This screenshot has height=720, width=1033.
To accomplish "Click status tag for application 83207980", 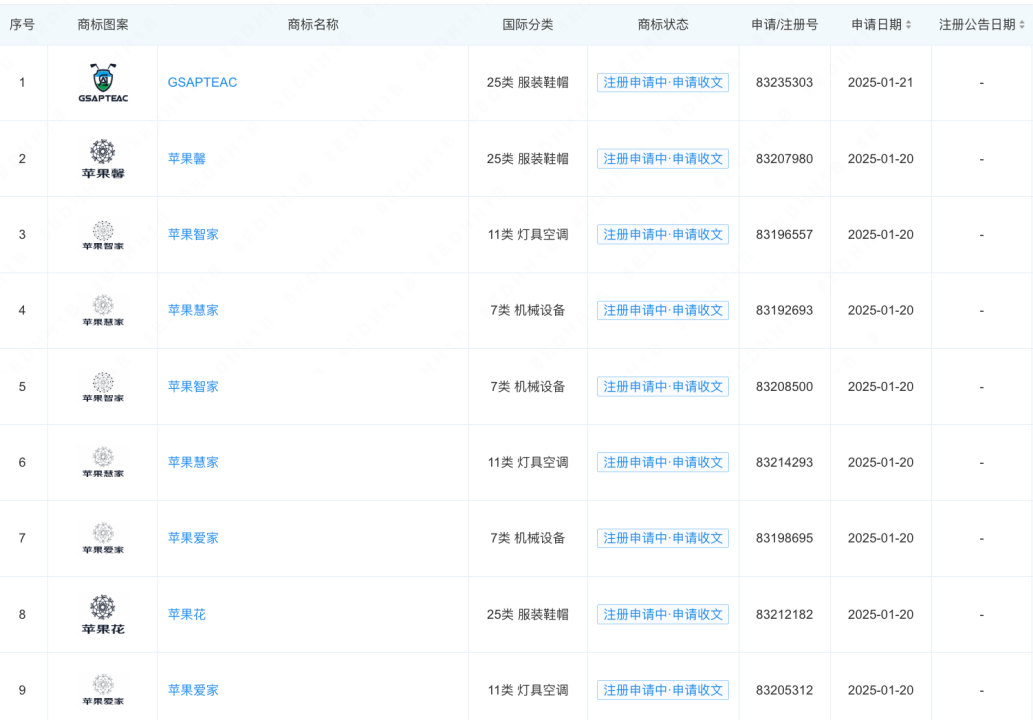I will pyautogui.click(x=663, y=159).
